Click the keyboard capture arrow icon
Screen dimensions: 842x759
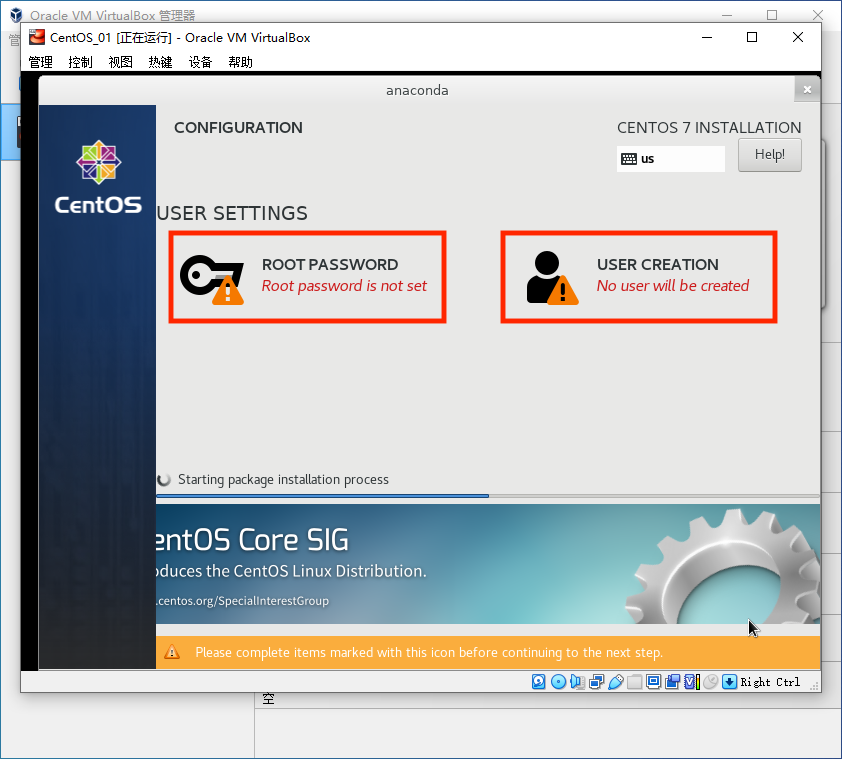point(729,682)
